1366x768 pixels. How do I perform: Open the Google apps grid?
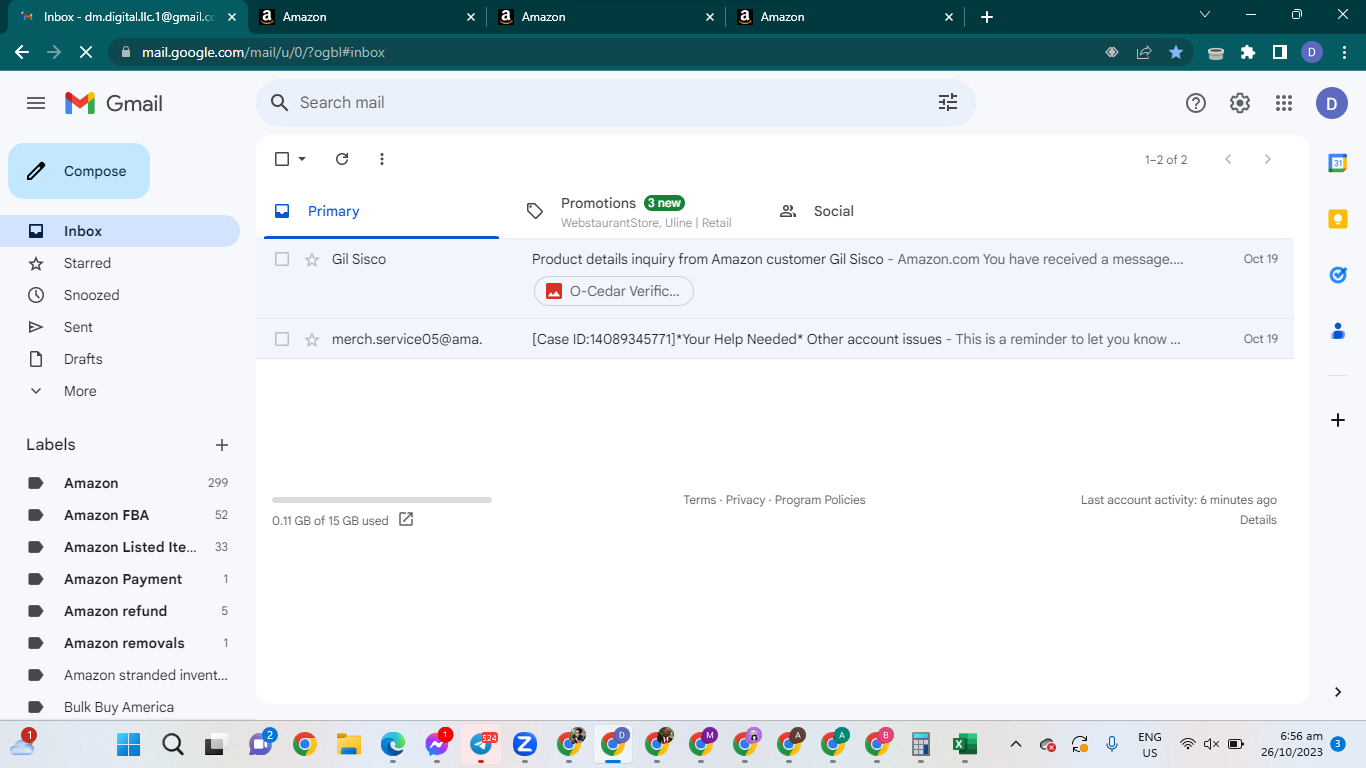(1284, 103)
